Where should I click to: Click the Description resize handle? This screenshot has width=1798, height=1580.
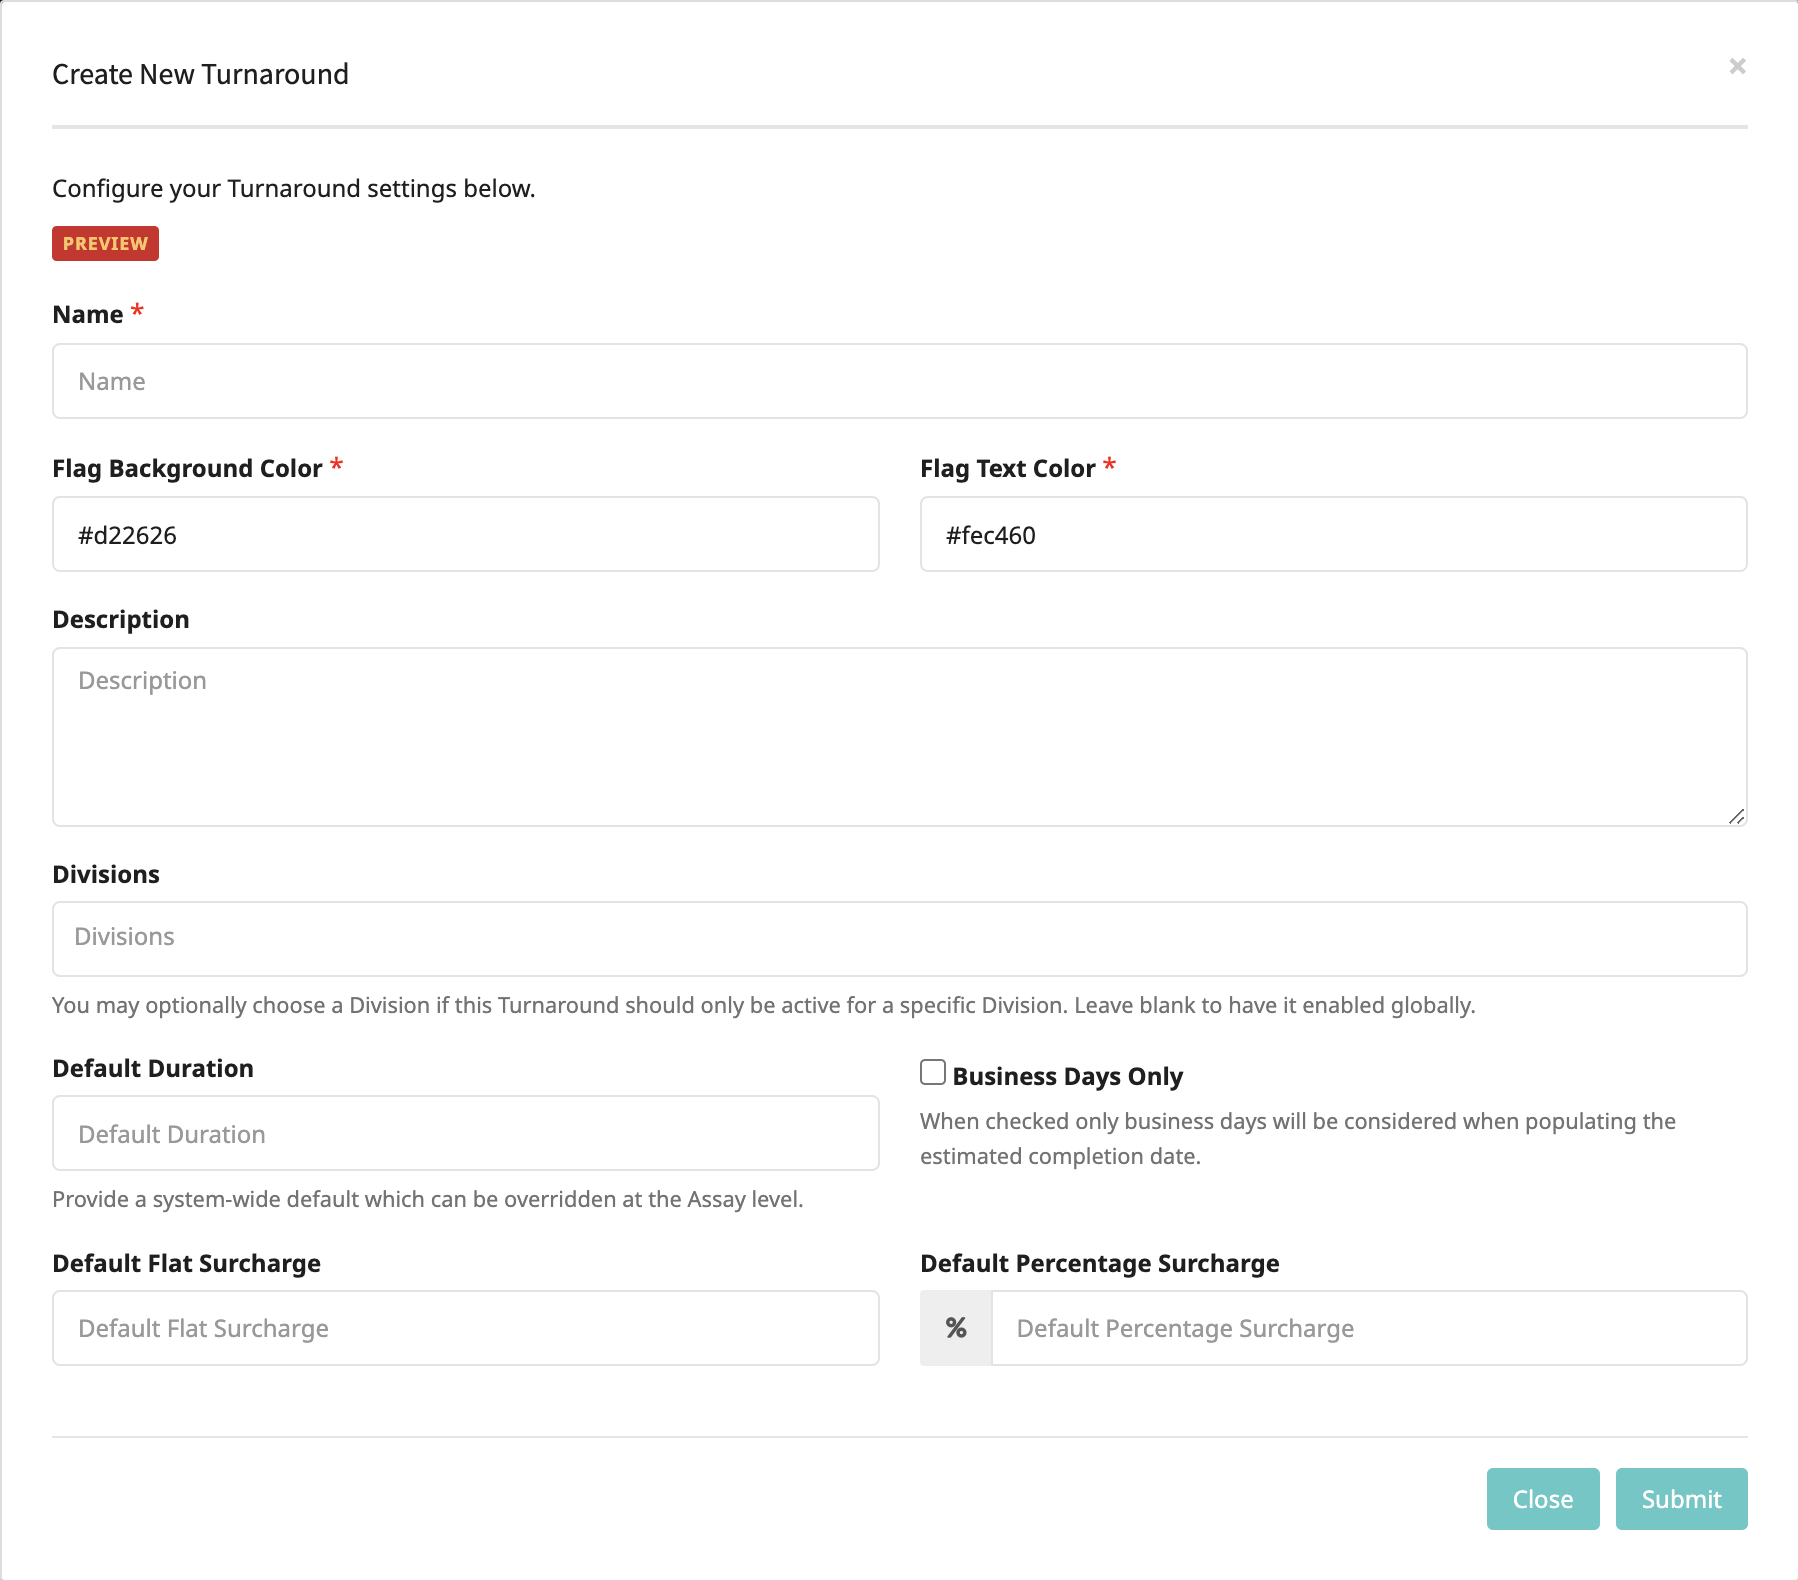[1736, 816]
